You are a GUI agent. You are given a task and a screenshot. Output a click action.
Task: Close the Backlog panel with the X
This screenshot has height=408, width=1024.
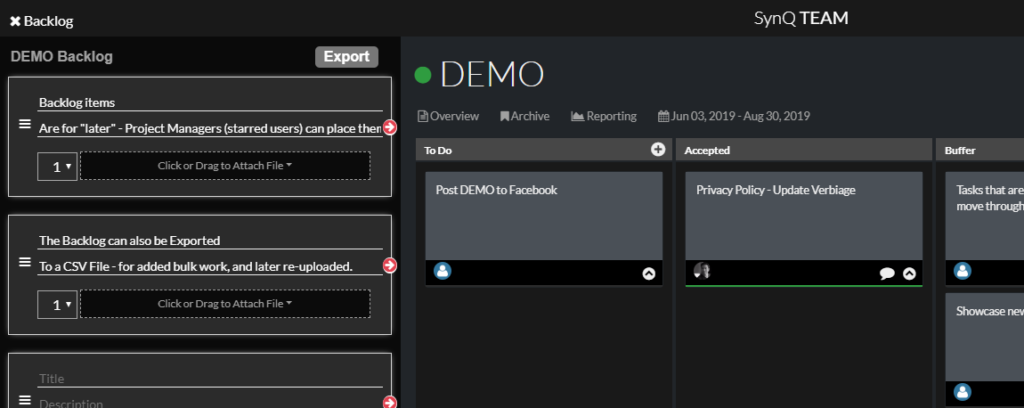point(15,21)
